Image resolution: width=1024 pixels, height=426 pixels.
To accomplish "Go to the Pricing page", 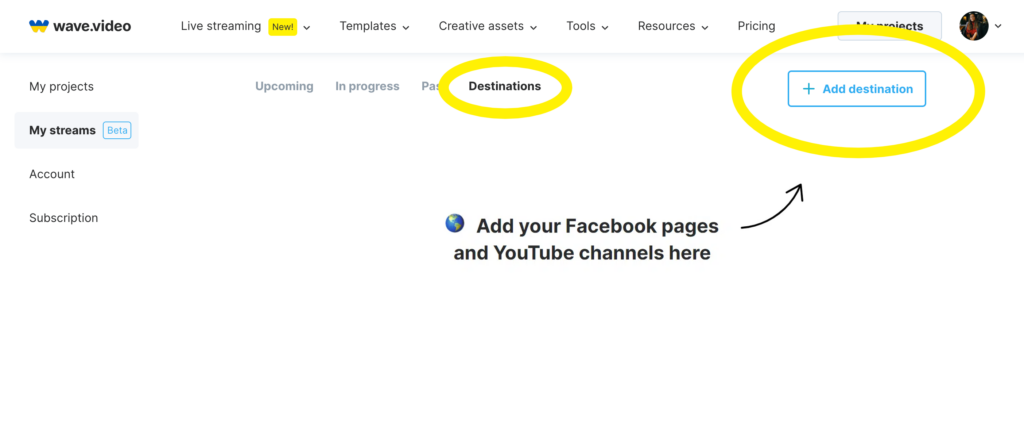I will click(x=756, y=26).
